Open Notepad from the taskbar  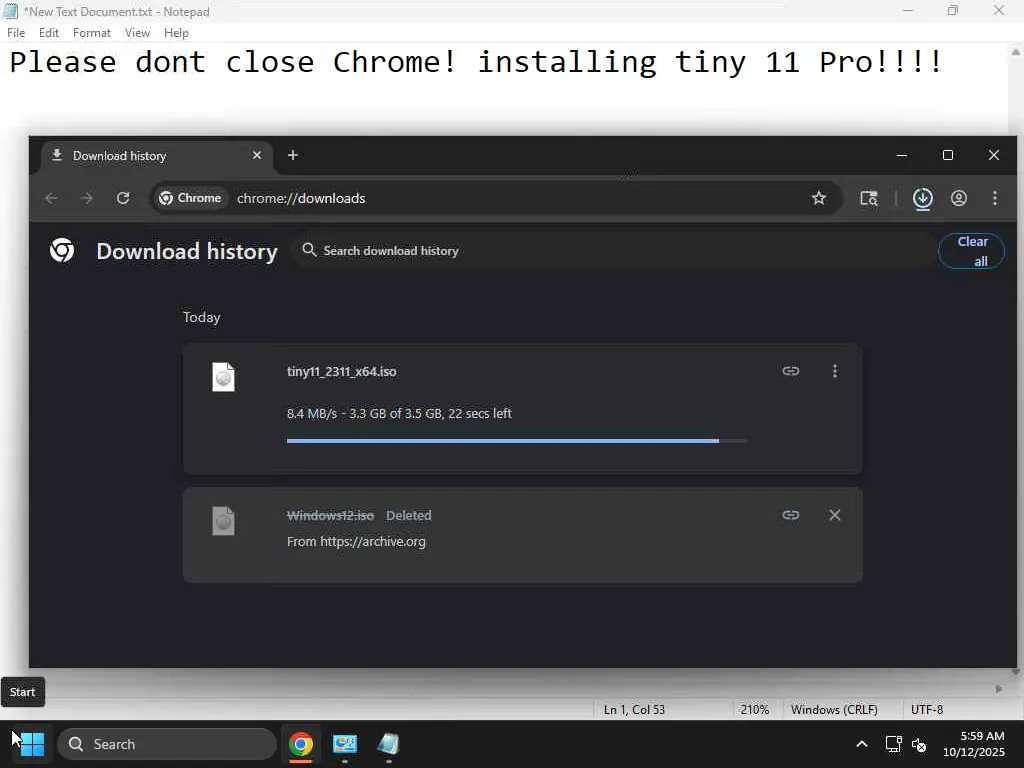(388, 744)
